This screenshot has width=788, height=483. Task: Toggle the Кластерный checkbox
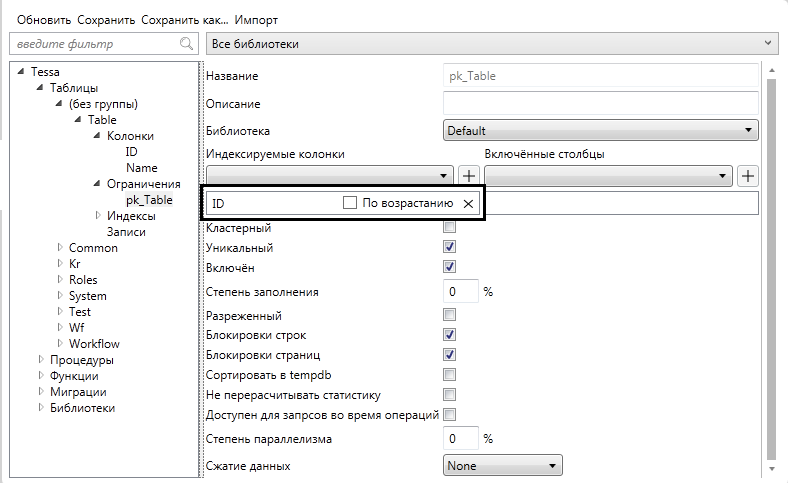450,228
